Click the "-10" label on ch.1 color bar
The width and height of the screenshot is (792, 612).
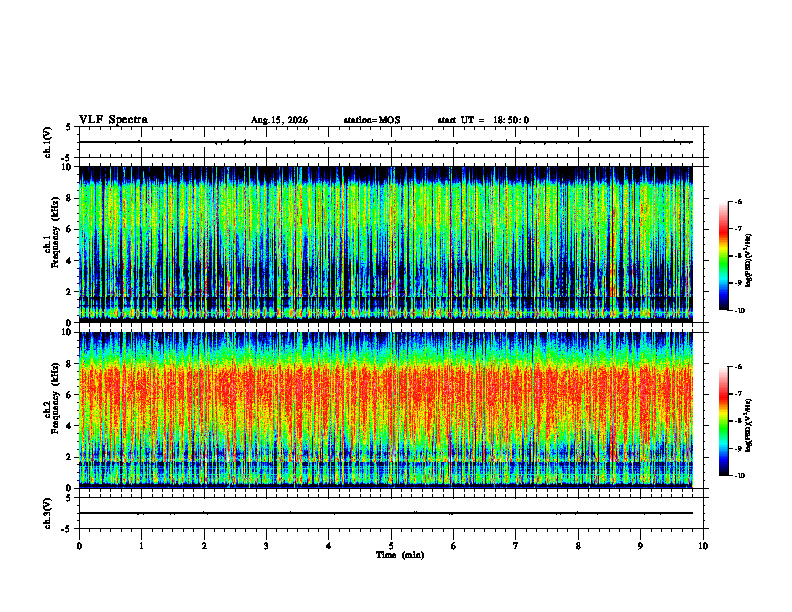(x=740, y=311)
